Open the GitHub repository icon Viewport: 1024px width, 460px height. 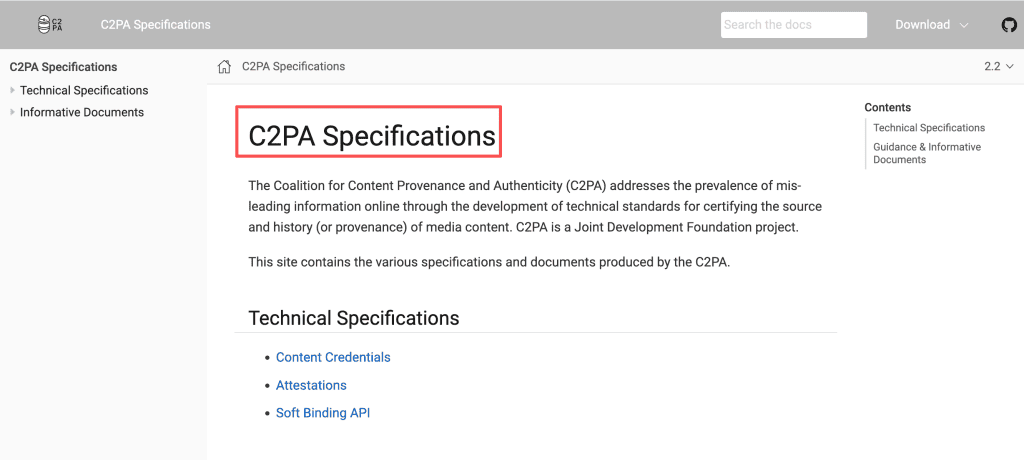tap(1009, 25)
